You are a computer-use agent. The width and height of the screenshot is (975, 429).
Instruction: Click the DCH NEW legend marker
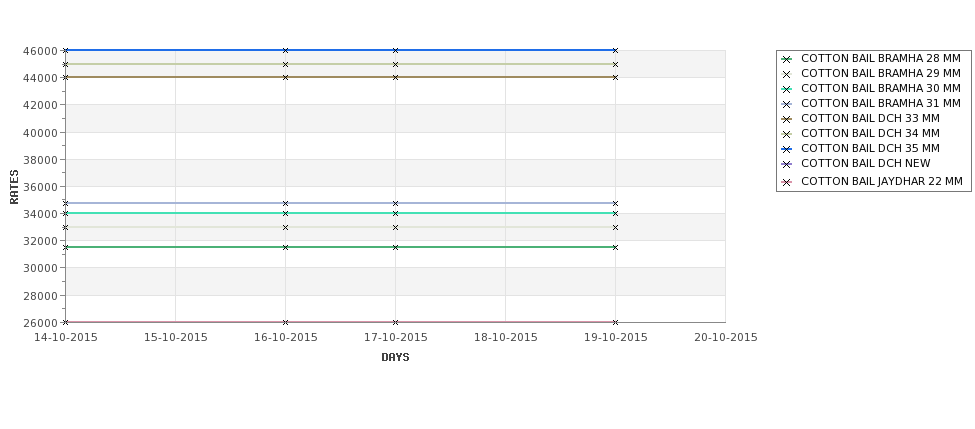click(786, 164)
